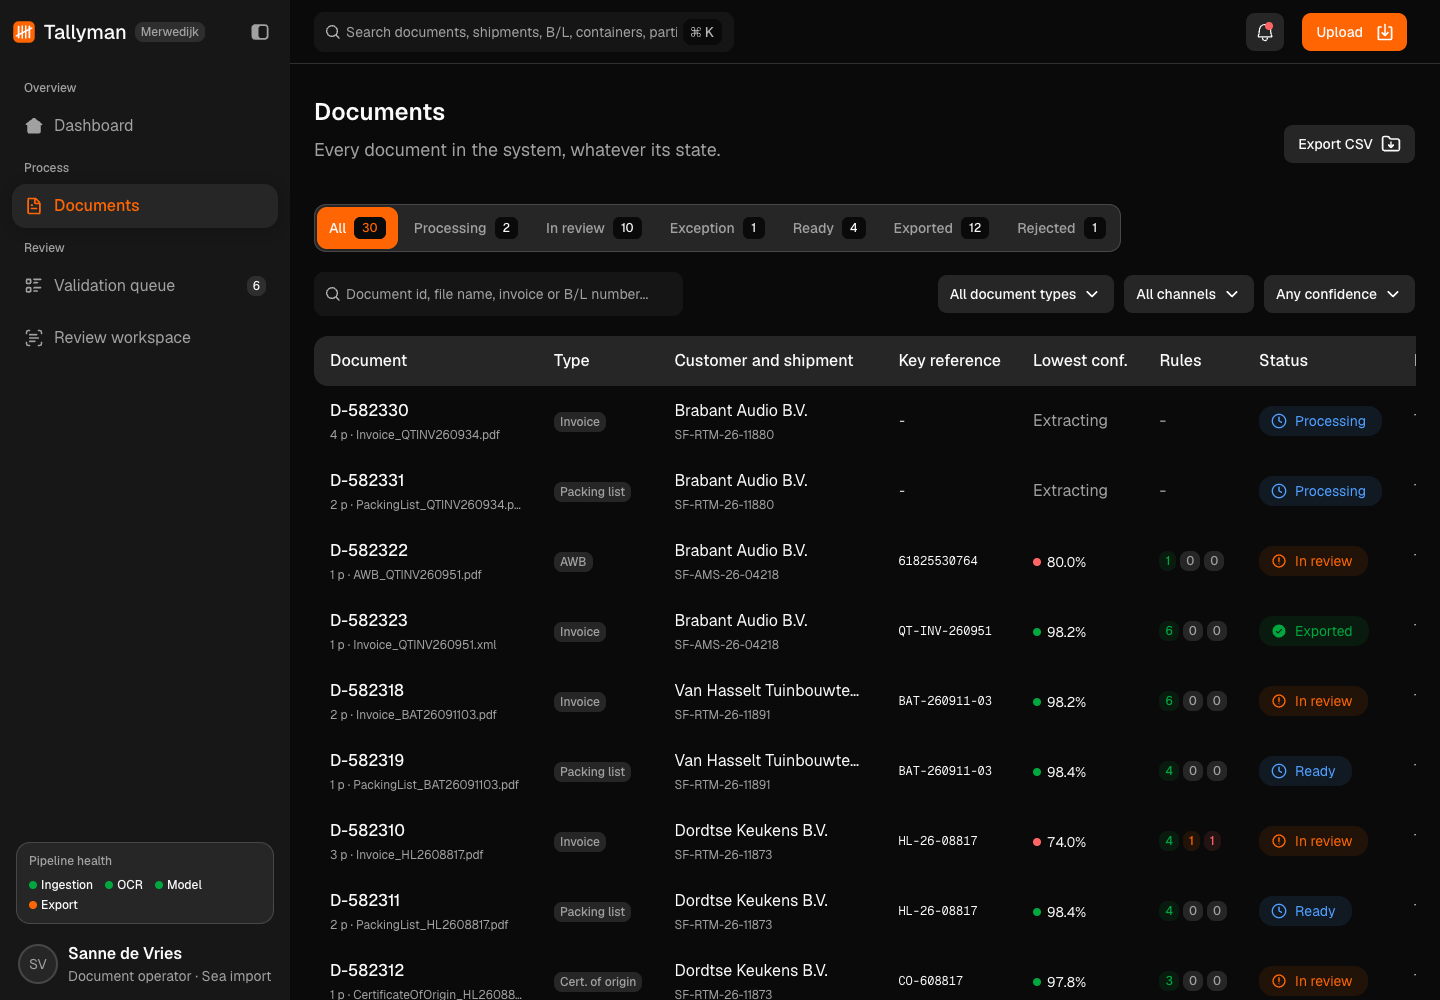Open the Any confidence dropdown

(1339, 294)
